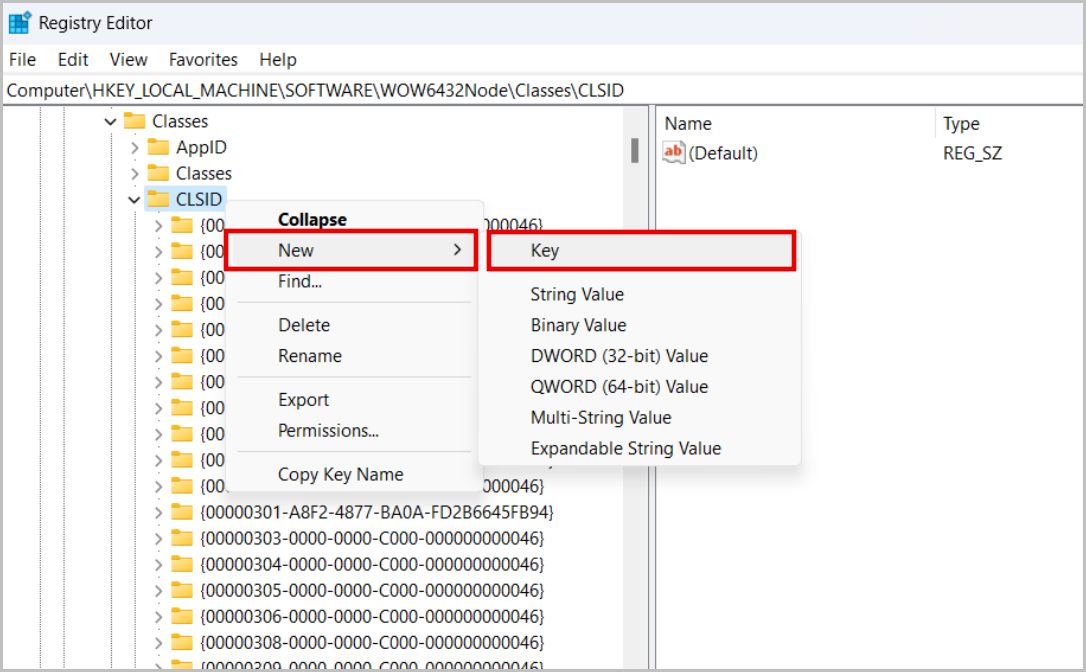Click the tree pane vertical scrollbar thumb

click(x=634, y=150)
